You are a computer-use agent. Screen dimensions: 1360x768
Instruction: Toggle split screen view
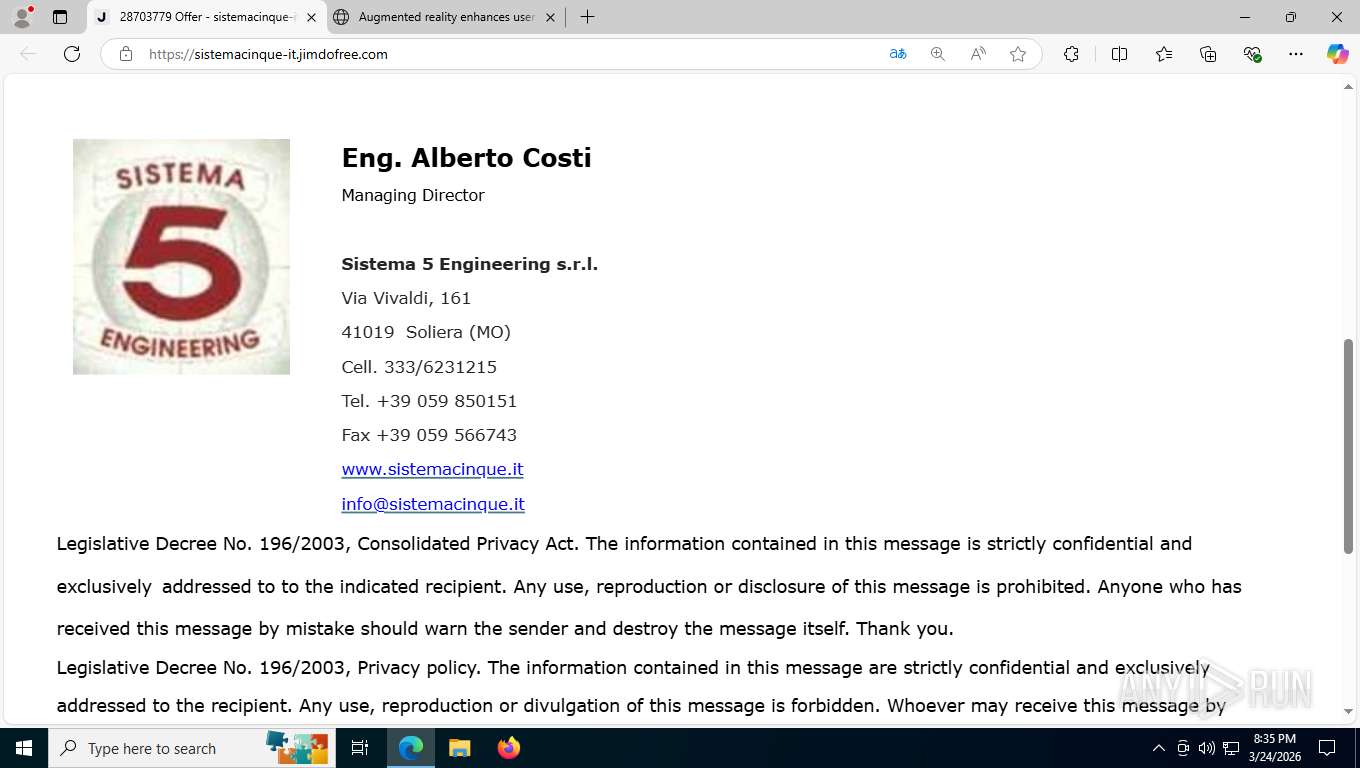click(x=1119, y=54)
